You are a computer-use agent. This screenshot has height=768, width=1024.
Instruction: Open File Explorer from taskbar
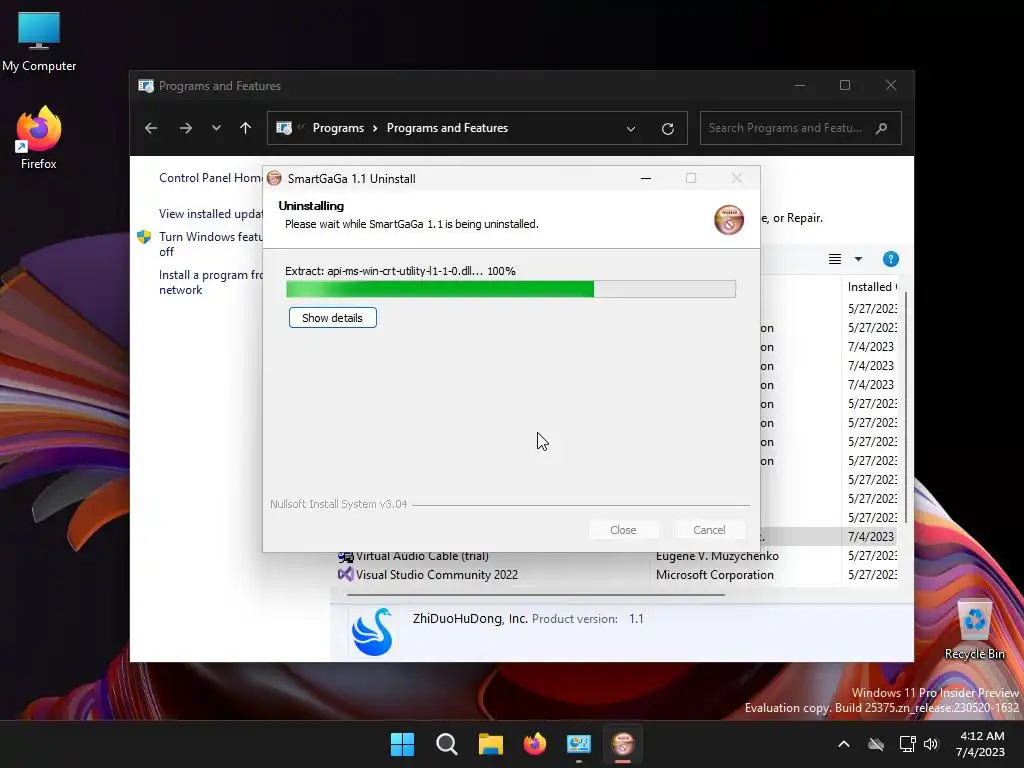point(490,744)
